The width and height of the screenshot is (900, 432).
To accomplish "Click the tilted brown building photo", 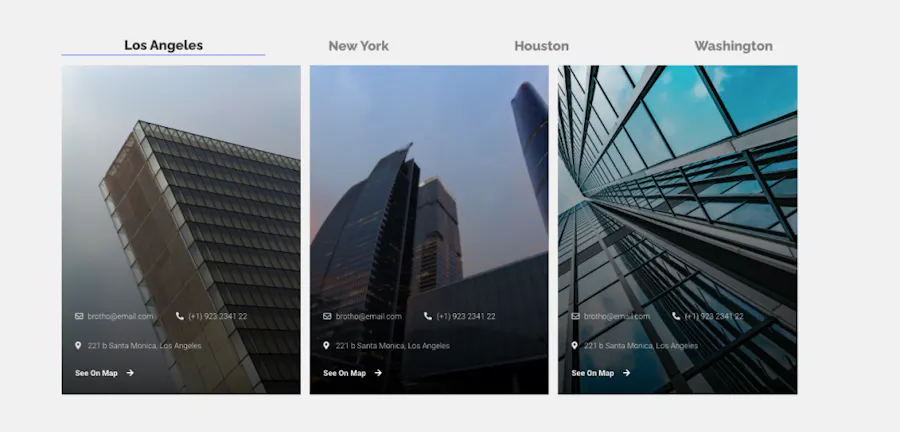I will pyautogui.click(x=181, y=229).
